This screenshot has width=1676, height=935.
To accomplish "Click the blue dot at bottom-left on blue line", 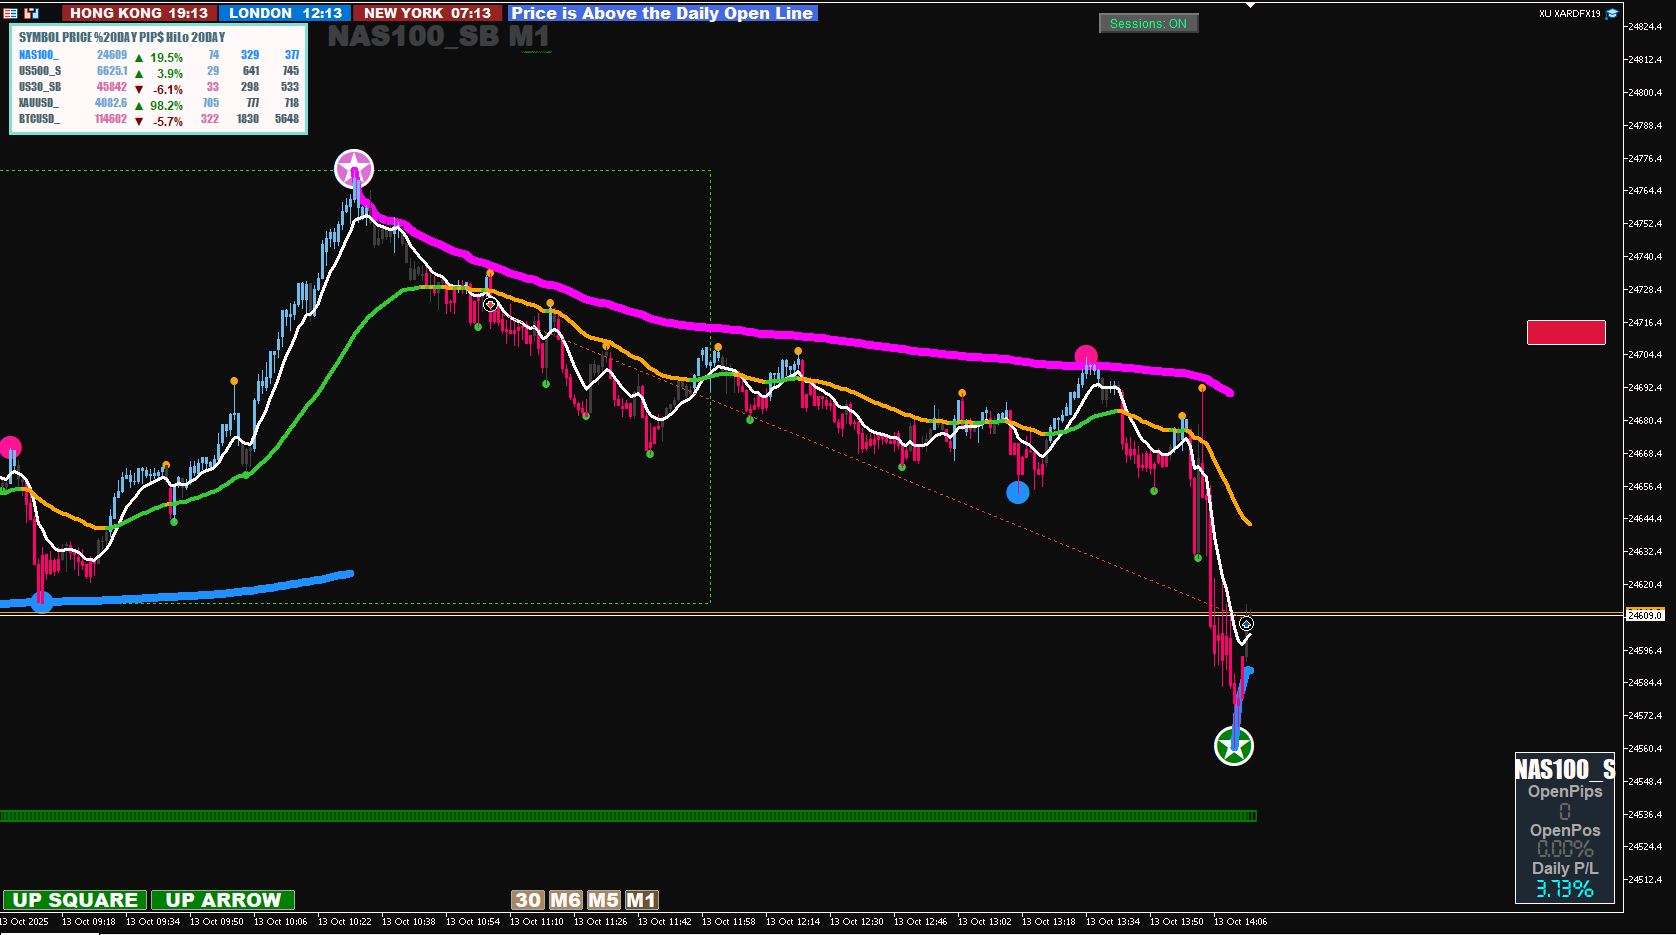I will pyautogui.click(x=41, y=601).
